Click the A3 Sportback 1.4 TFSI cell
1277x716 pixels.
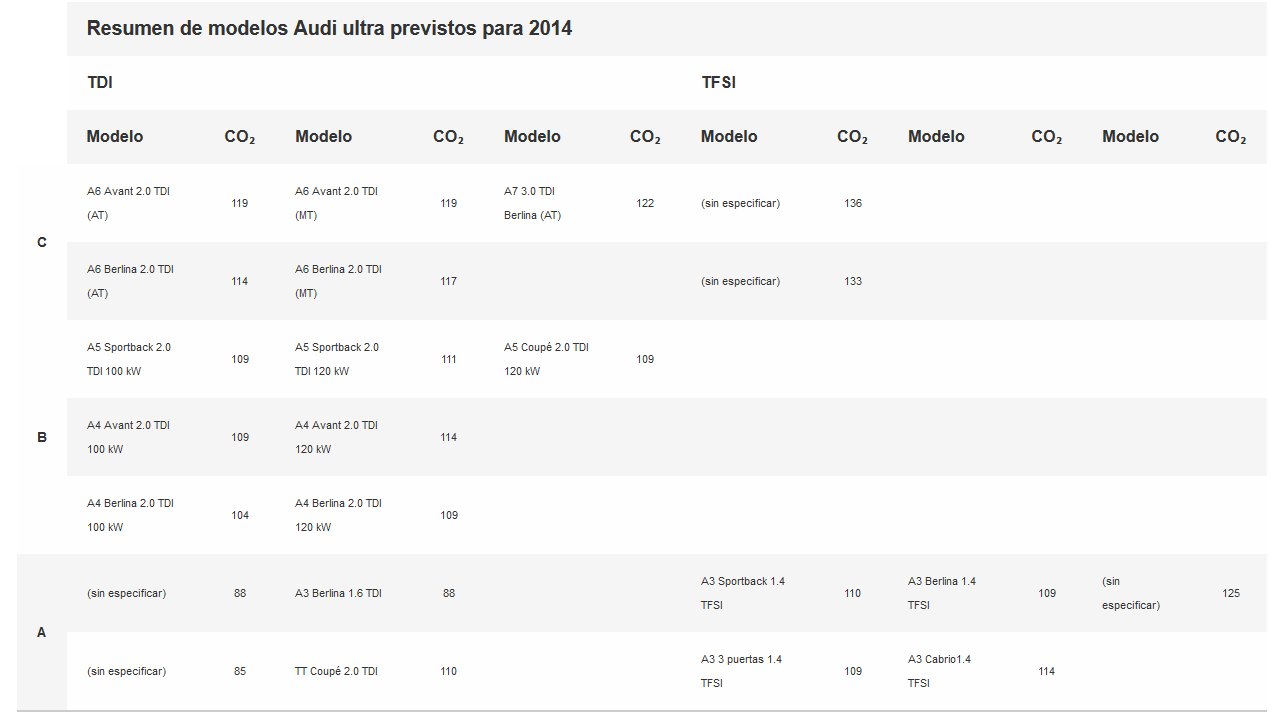(743, 593)
